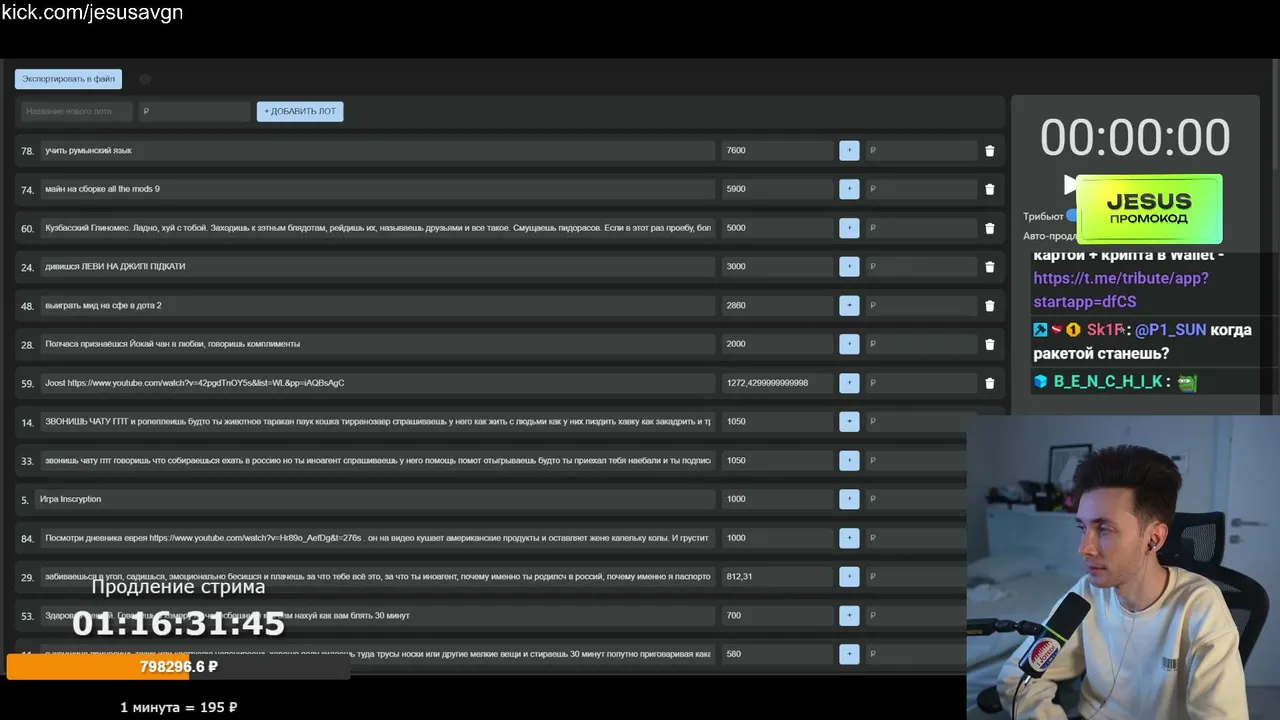Screen dimensions: 1280x720
Task: Edit the price field showing 580
Action: coord(777,654)
